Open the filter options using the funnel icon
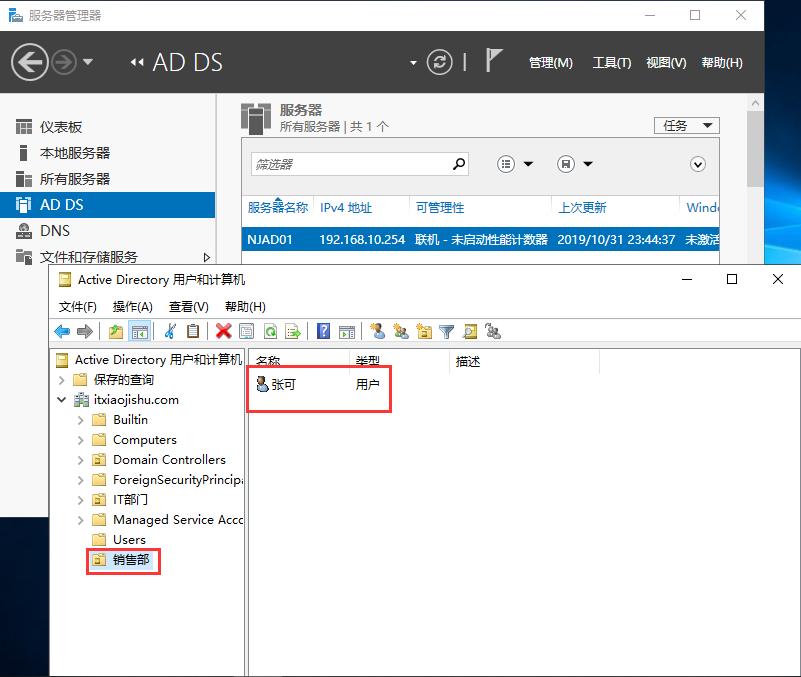 pos(446,331)
